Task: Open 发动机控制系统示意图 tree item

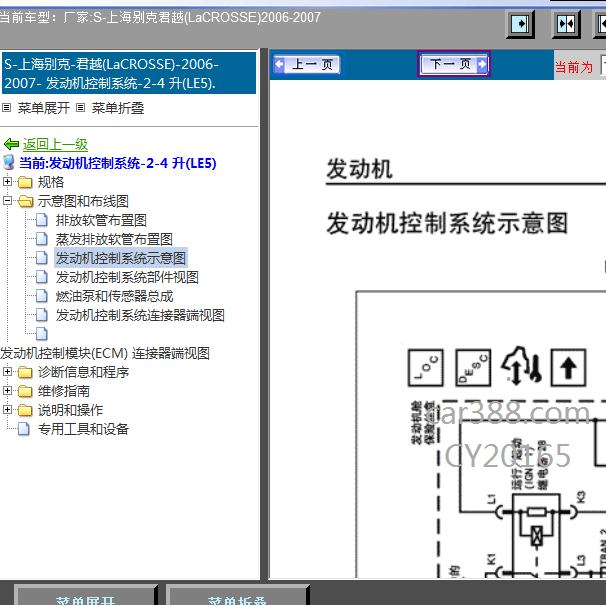Action: point(121,258)
